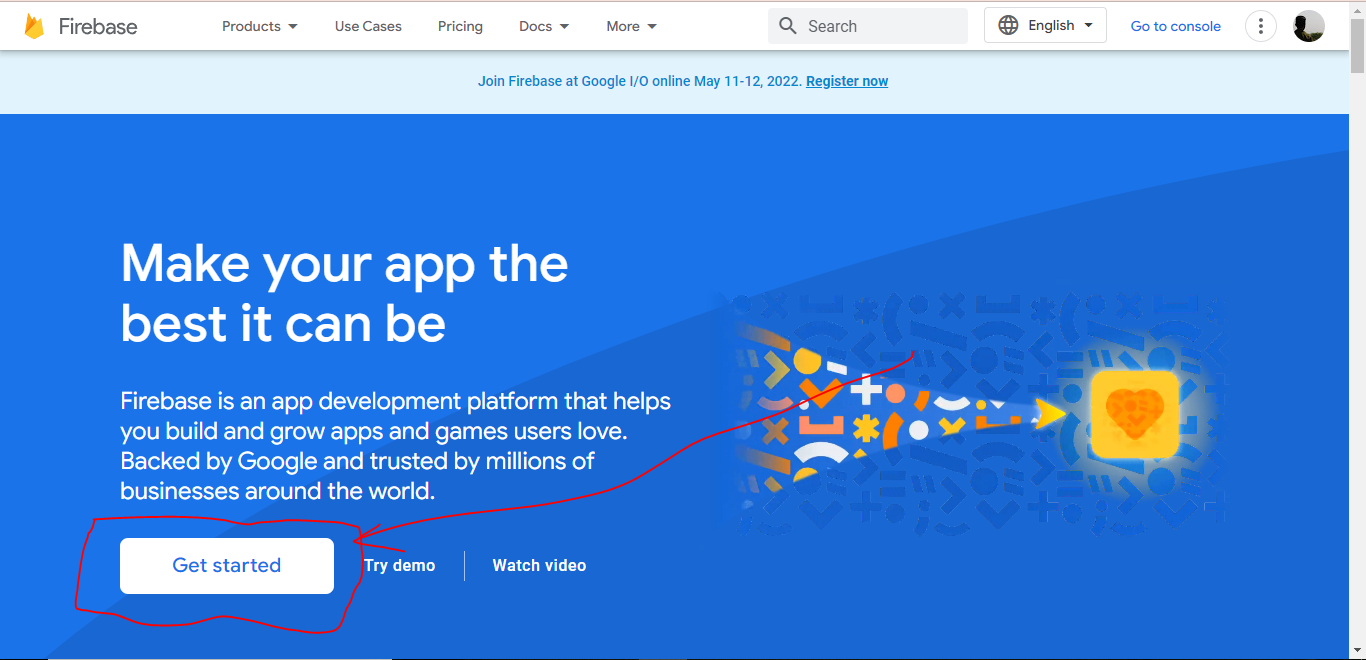Open Register now for Google I/O
Screen dimensions: 1366x660
[846, 81]
